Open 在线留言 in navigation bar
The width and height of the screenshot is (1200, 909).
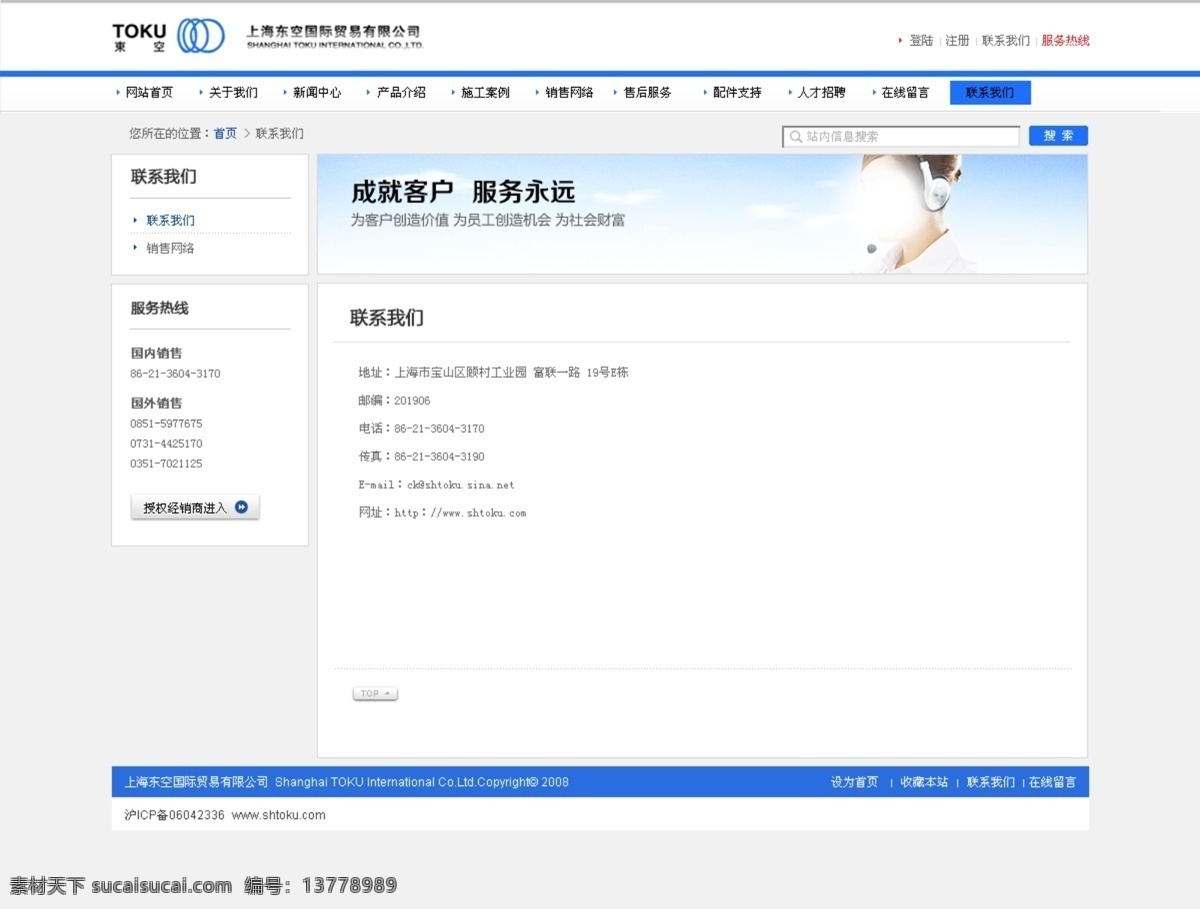(905, 93)
